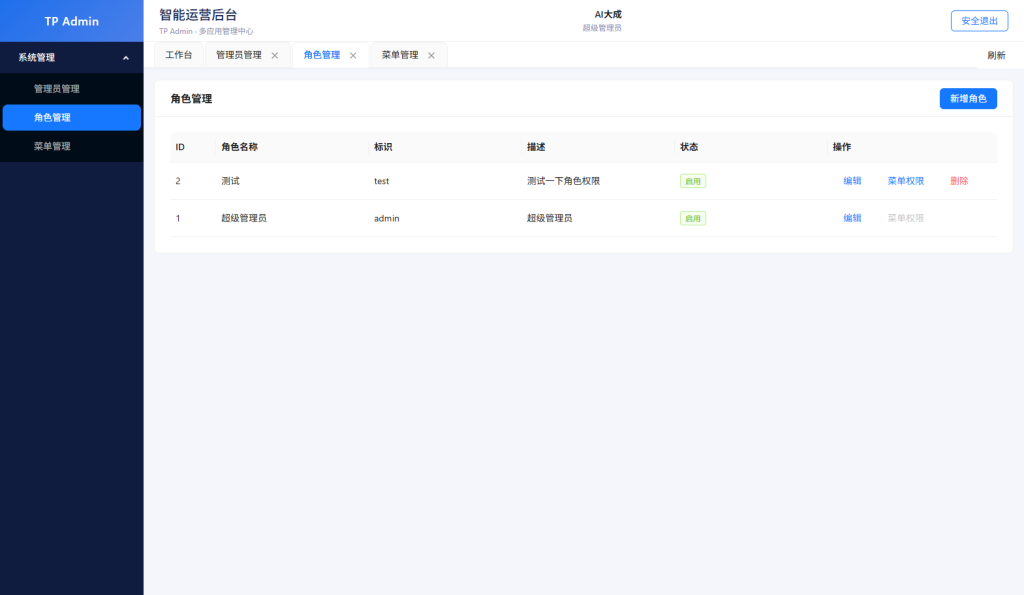
Task: Click the 新增角色 button
Action: click(967, 99)
